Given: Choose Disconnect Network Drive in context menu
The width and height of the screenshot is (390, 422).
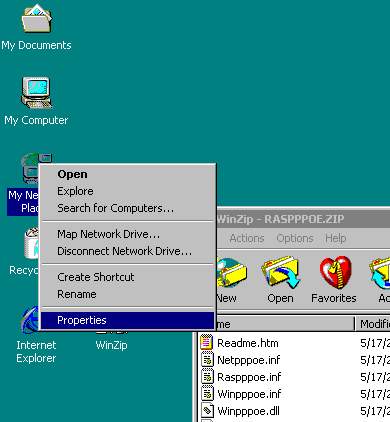Looking at the screenshot, I should (x=128, y=251).
